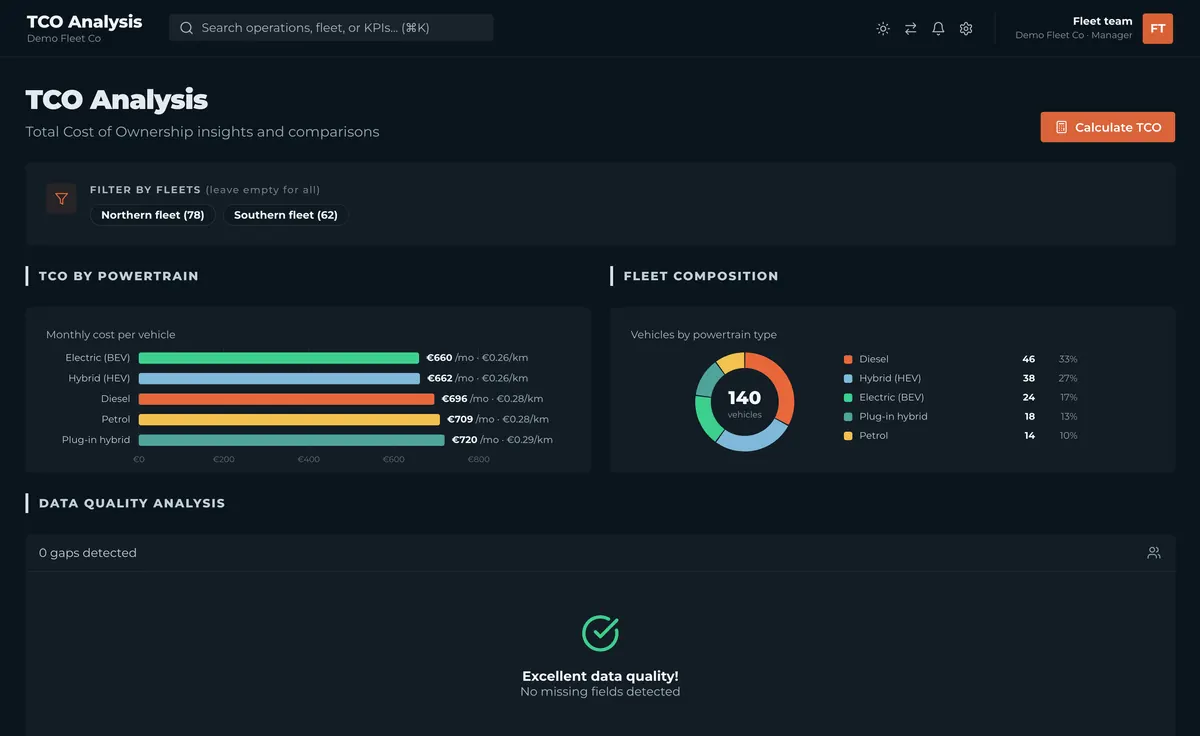Click the '0 gaps detected' text
This screenshot has height=736, width=1200.
(88, 553)
